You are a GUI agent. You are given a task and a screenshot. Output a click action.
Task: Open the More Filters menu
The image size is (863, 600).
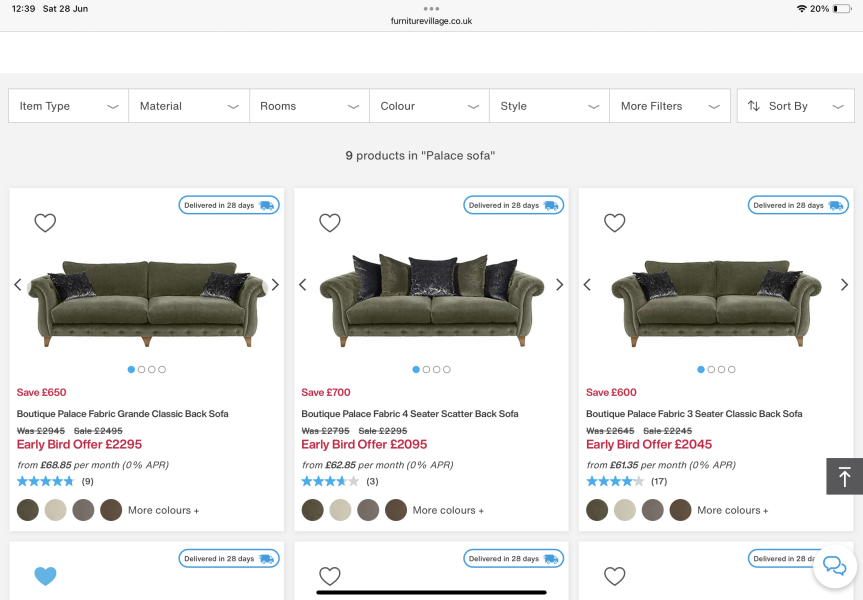click(669, 106)
